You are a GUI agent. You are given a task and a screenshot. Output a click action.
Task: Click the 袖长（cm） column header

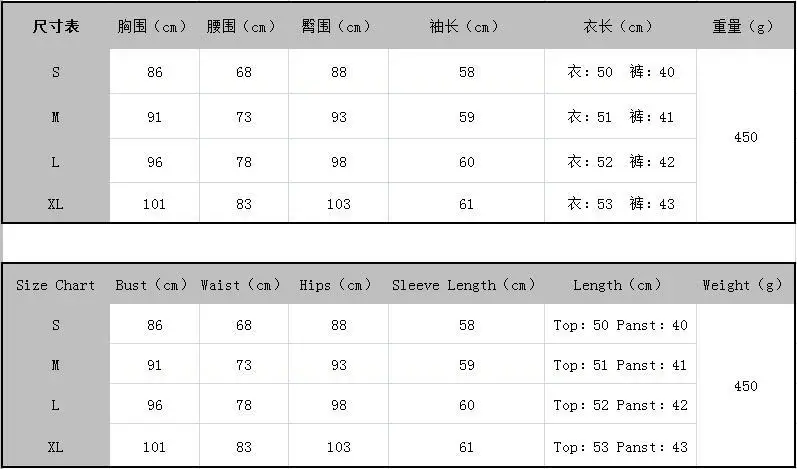pyautogui.click(x=466, y=26)
